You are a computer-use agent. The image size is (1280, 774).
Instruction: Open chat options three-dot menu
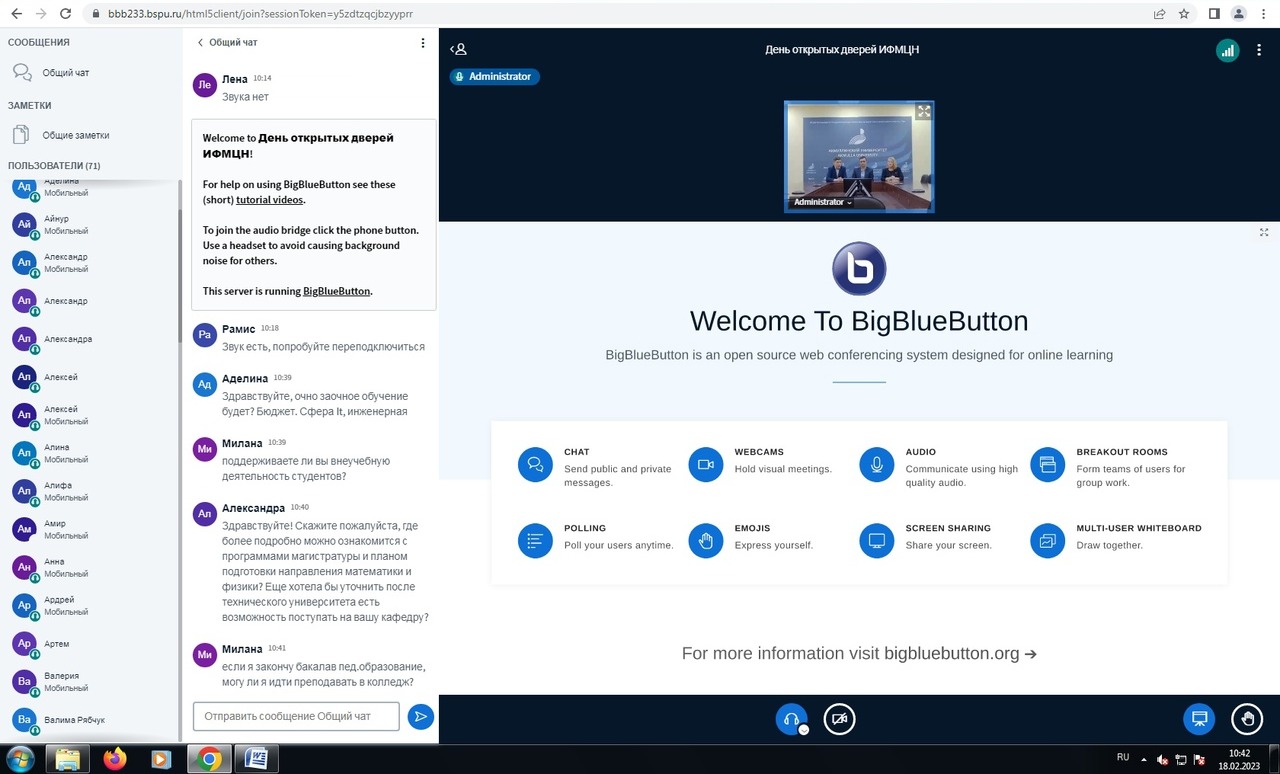[423, 43]
